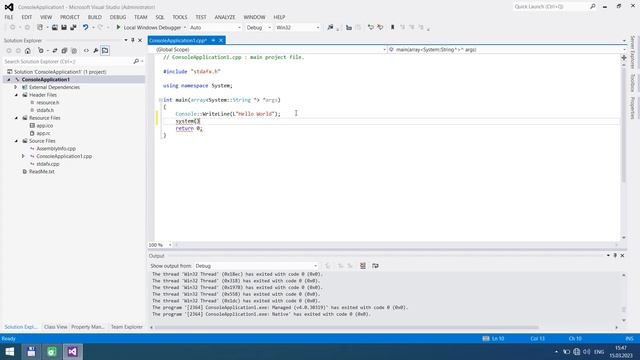Close the ConsoleApplication1.cpp editor tab
The height and width of the screenshot is (360, 640).
click(221, 40)
